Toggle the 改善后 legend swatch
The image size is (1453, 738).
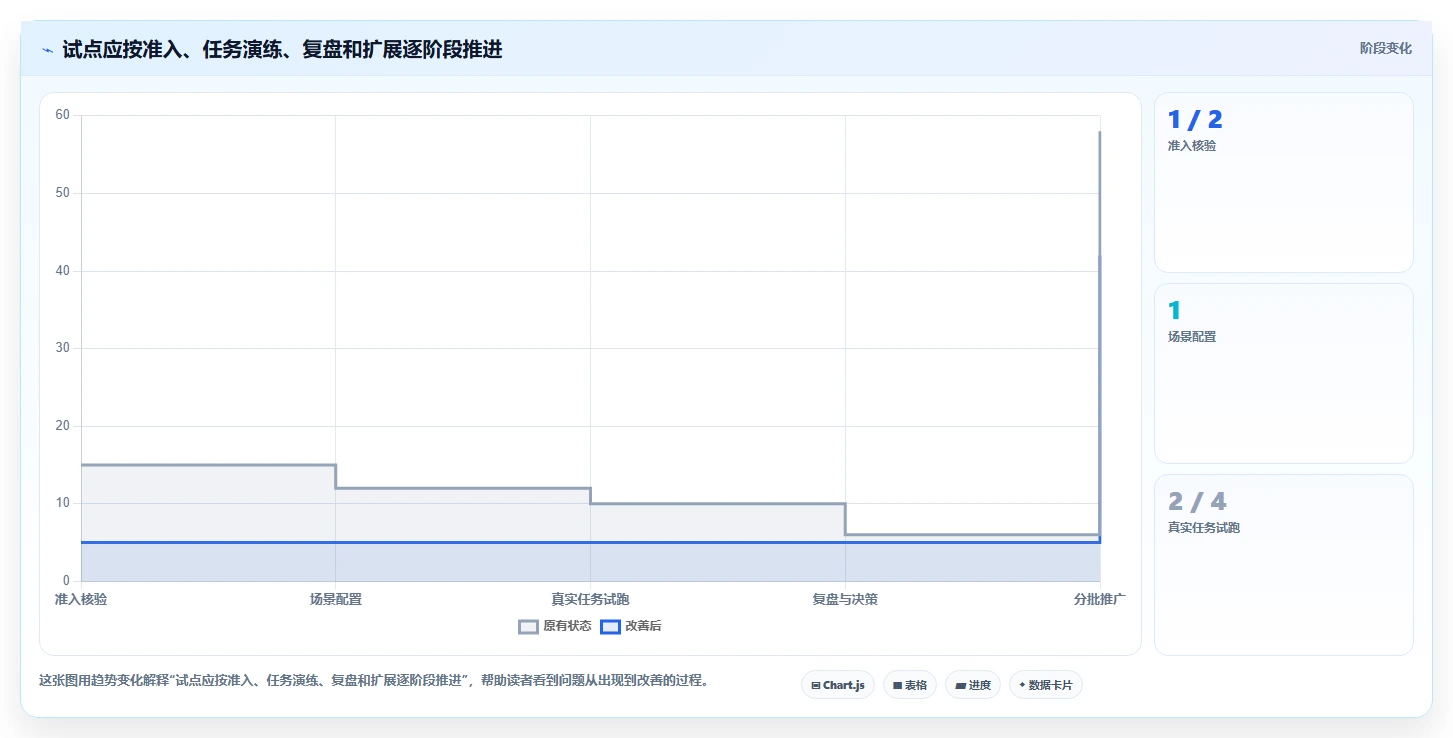tap(610, 627)
